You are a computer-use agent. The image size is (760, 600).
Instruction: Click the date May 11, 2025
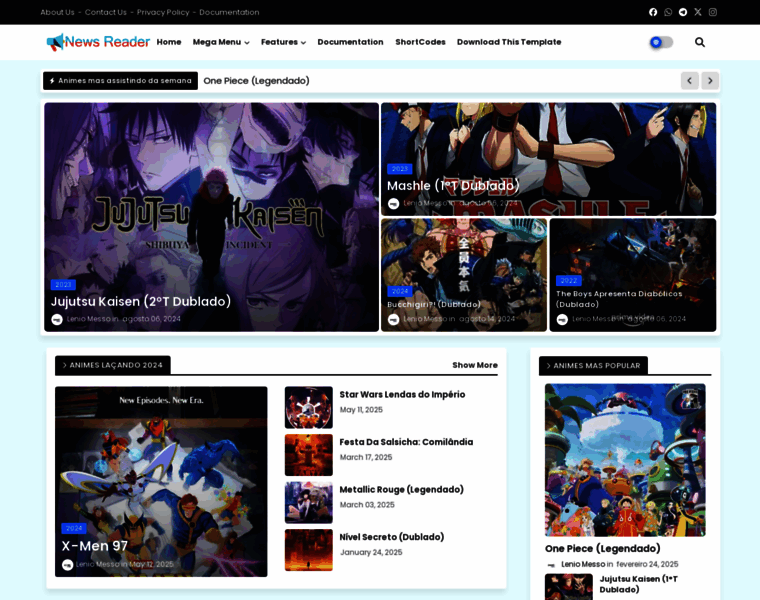361,410
